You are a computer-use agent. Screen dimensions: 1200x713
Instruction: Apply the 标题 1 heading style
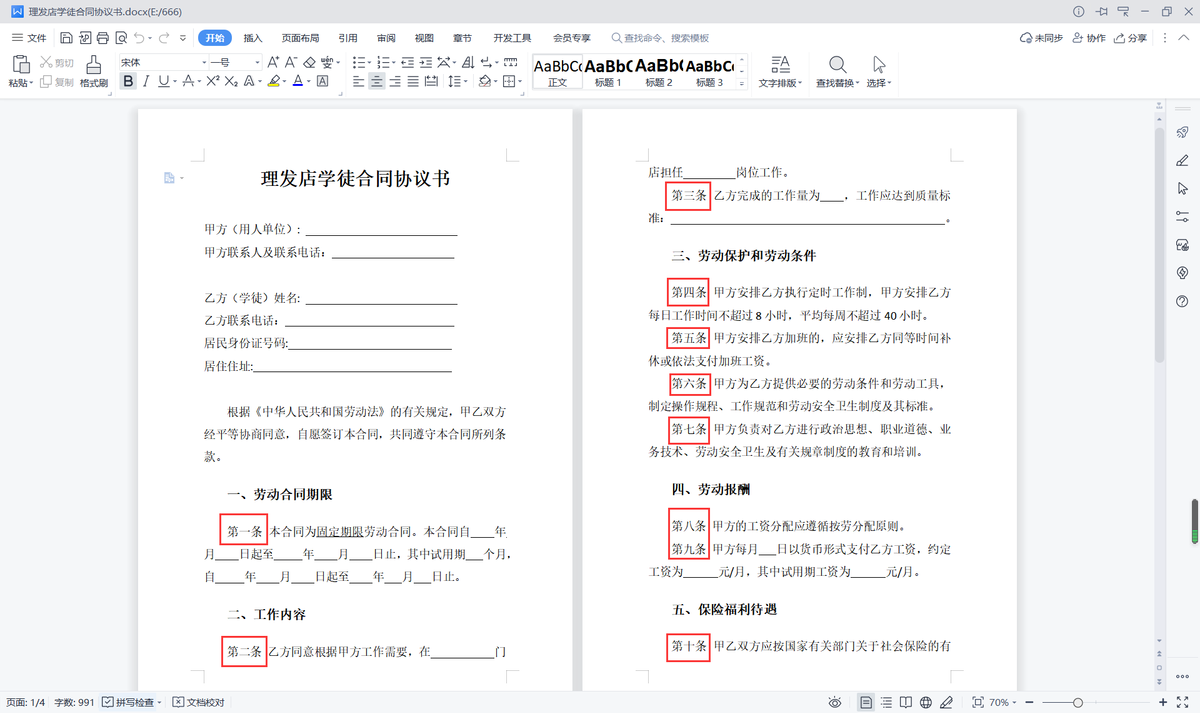(x=608, y=71)
